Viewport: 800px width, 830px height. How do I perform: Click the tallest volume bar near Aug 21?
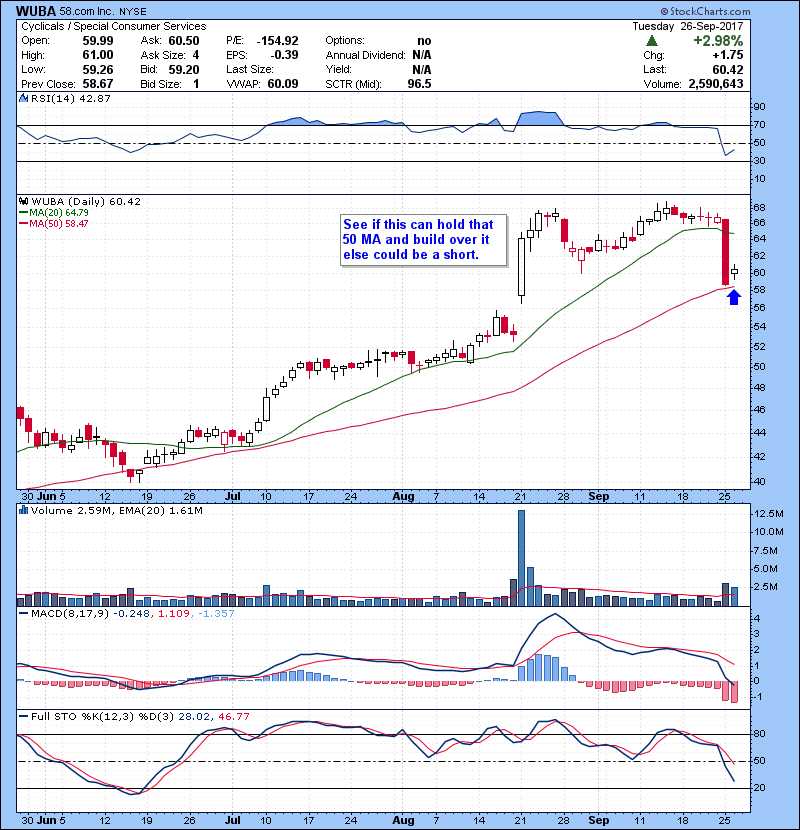(521, 558)
